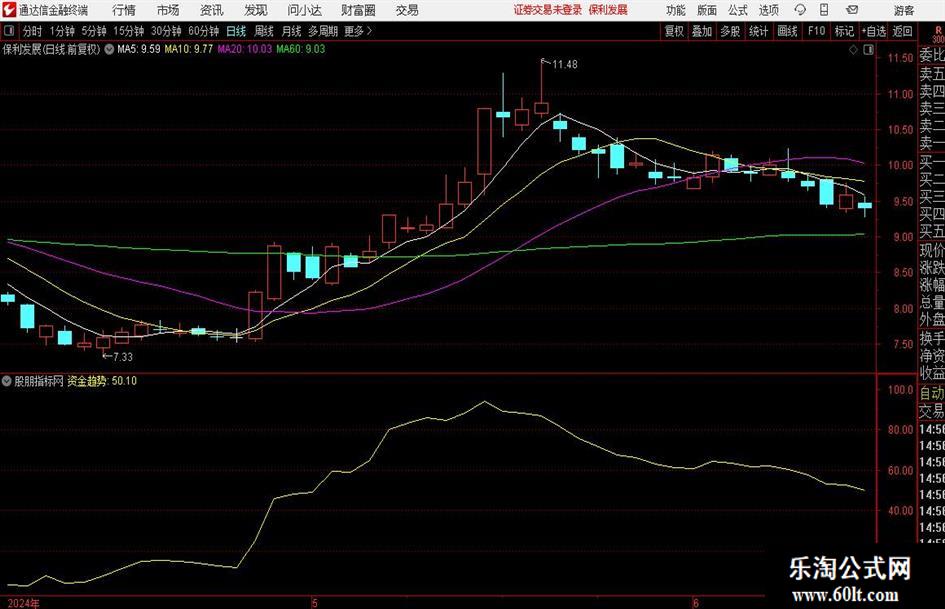Click the diamond icon above the price axis
This screenshot has width=945, height=609.
[853, 50]
